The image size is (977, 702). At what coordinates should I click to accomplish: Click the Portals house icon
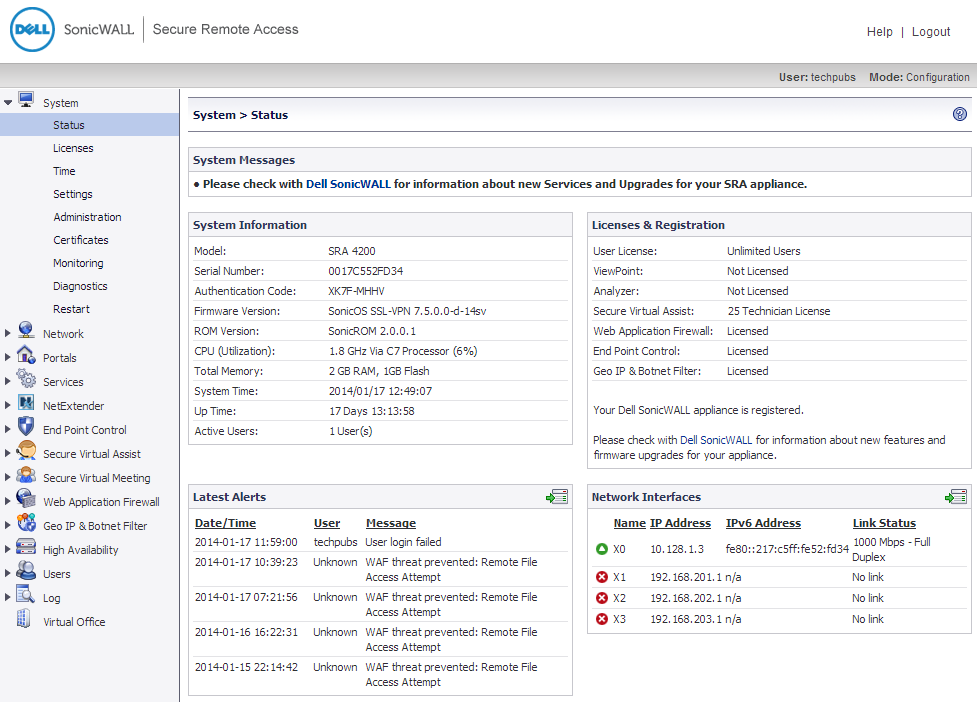pyautogui.click(x=26, y=354)
